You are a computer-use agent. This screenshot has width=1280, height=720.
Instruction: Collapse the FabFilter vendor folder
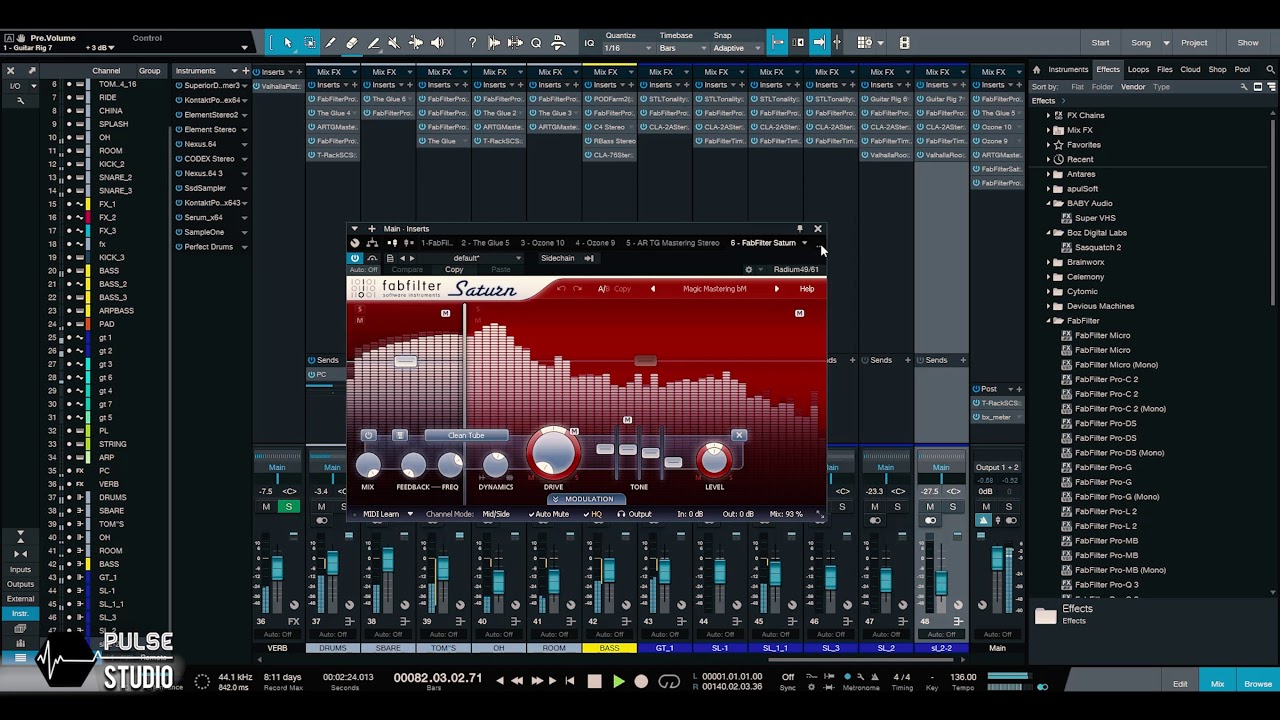(x=1048, y=321)
